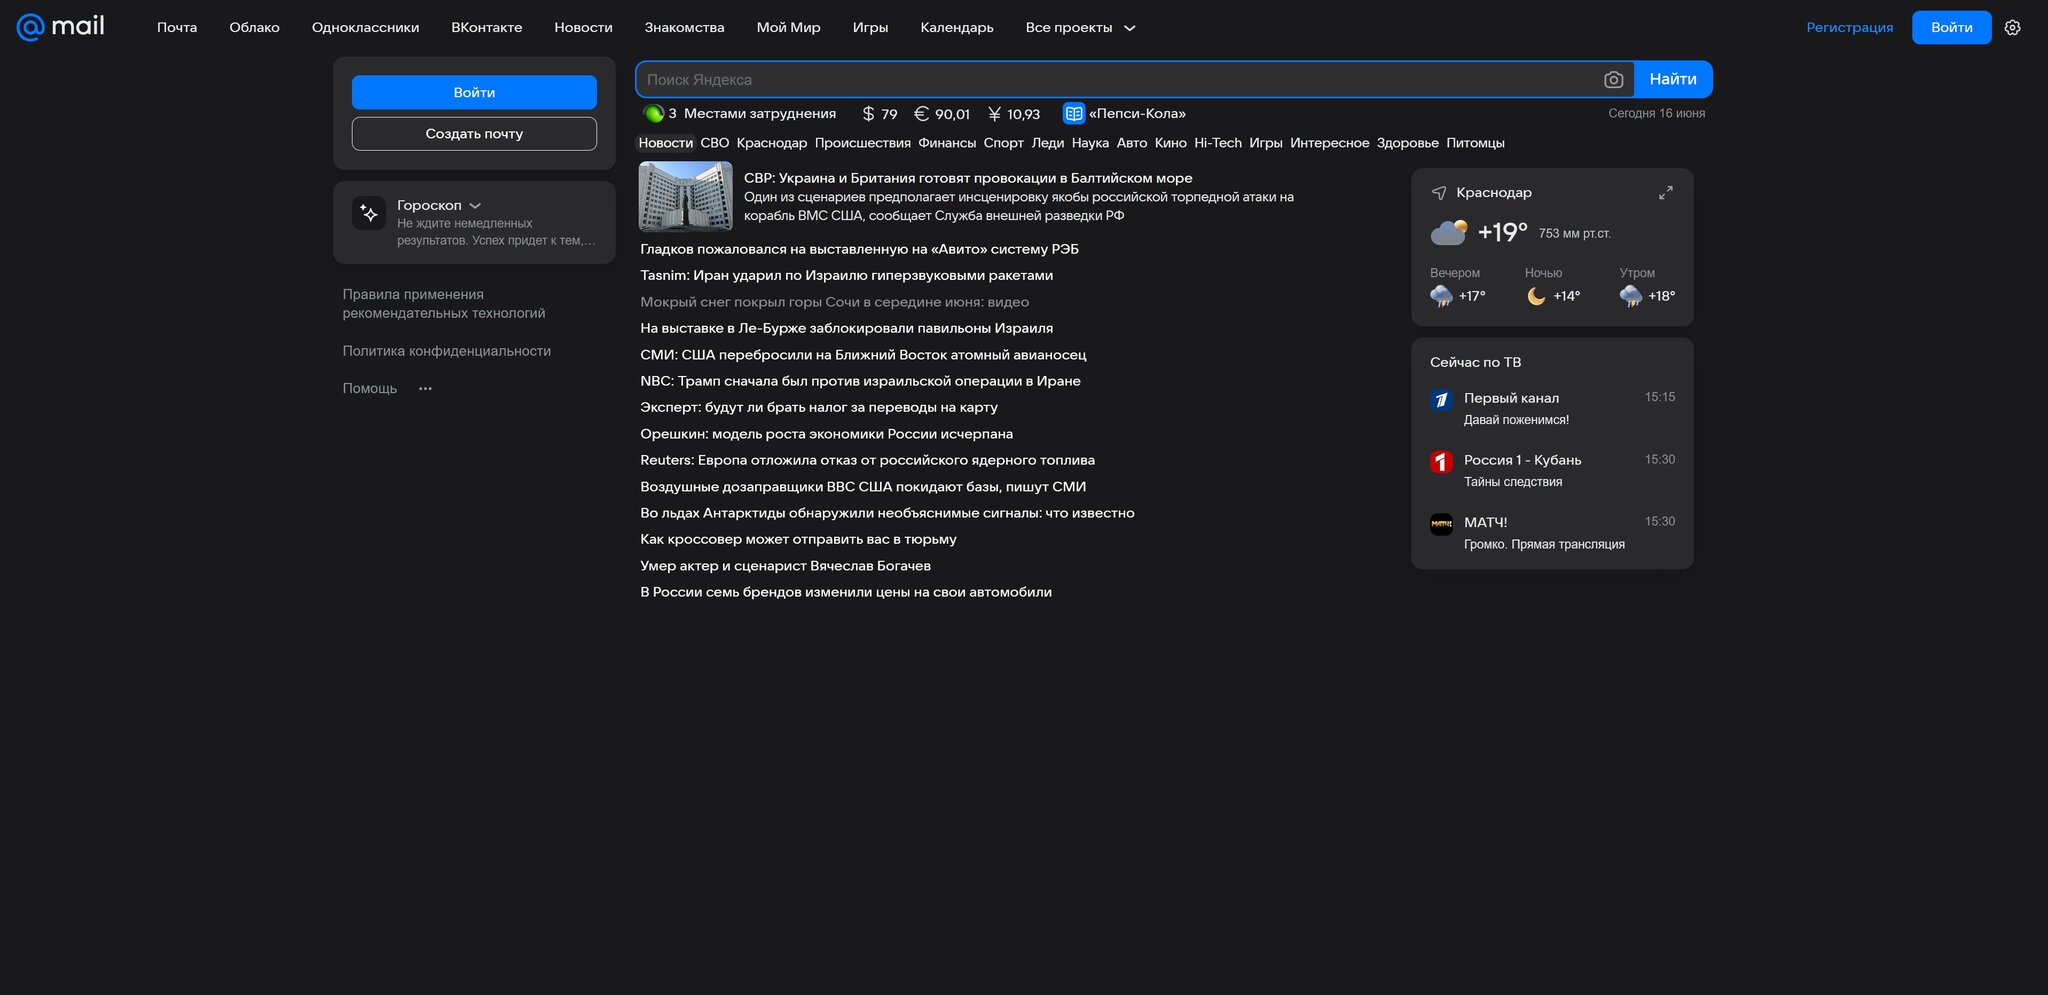
Task: Click the Создать почту button
Action: (x=474, y=134)
